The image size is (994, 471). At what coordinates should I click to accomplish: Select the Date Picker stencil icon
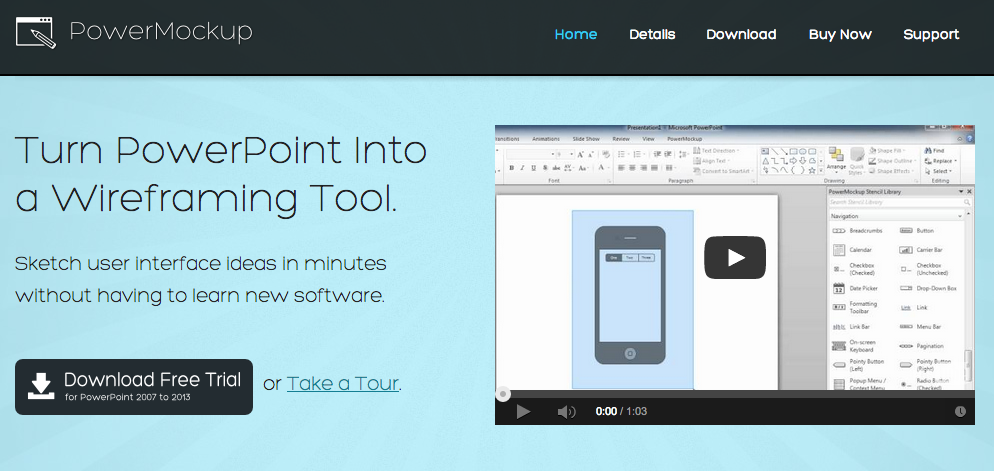point(839,288)
